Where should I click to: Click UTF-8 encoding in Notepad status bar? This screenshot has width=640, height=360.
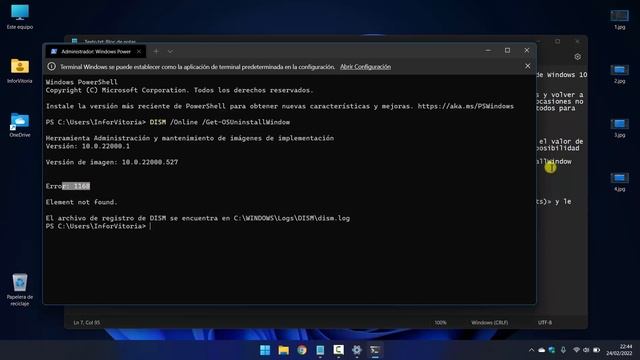coord(545,322)
